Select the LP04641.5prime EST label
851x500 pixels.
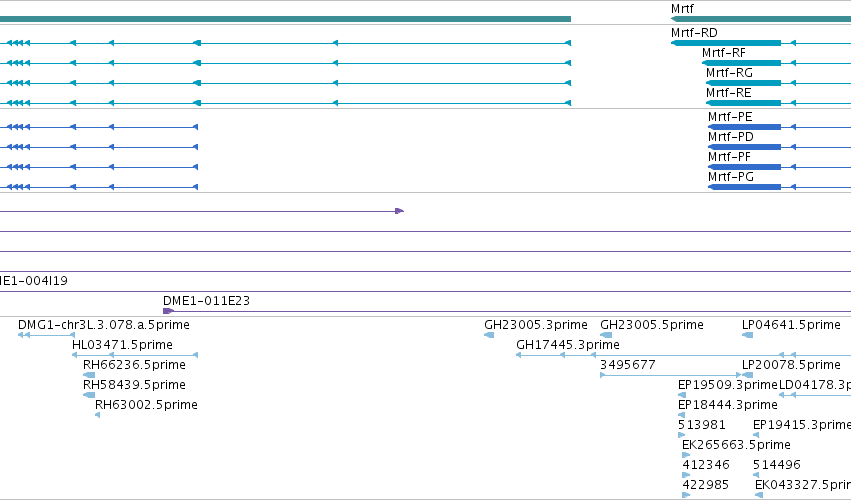point(791,325)
